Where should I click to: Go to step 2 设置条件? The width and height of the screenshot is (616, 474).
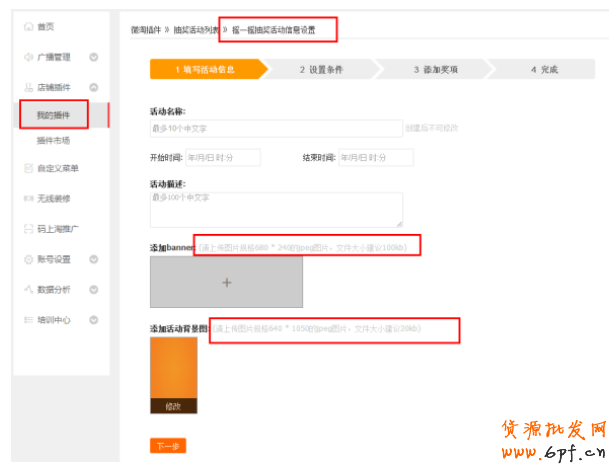pyautogui.click(x=320, y=70)
